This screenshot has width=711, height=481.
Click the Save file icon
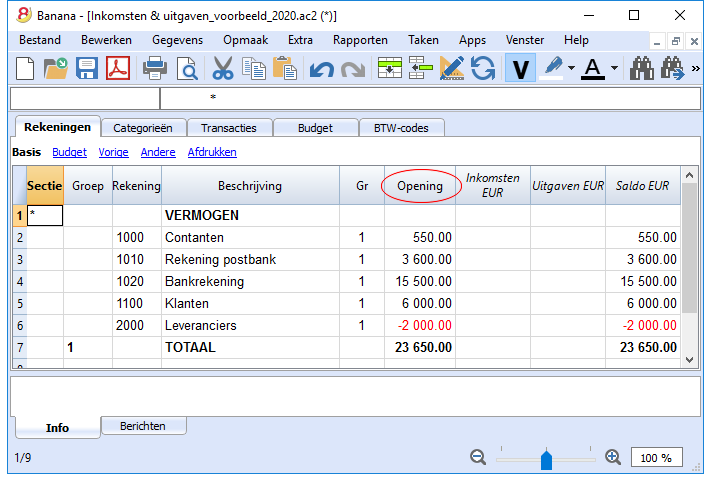[87, 68]
